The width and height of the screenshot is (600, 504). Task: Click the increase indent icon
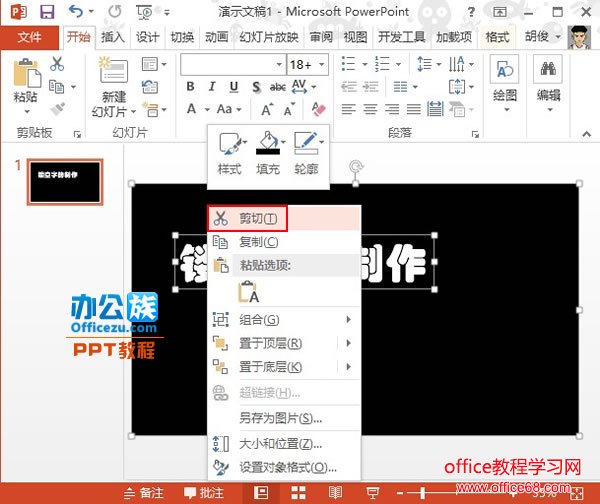(x=371, y=87)
